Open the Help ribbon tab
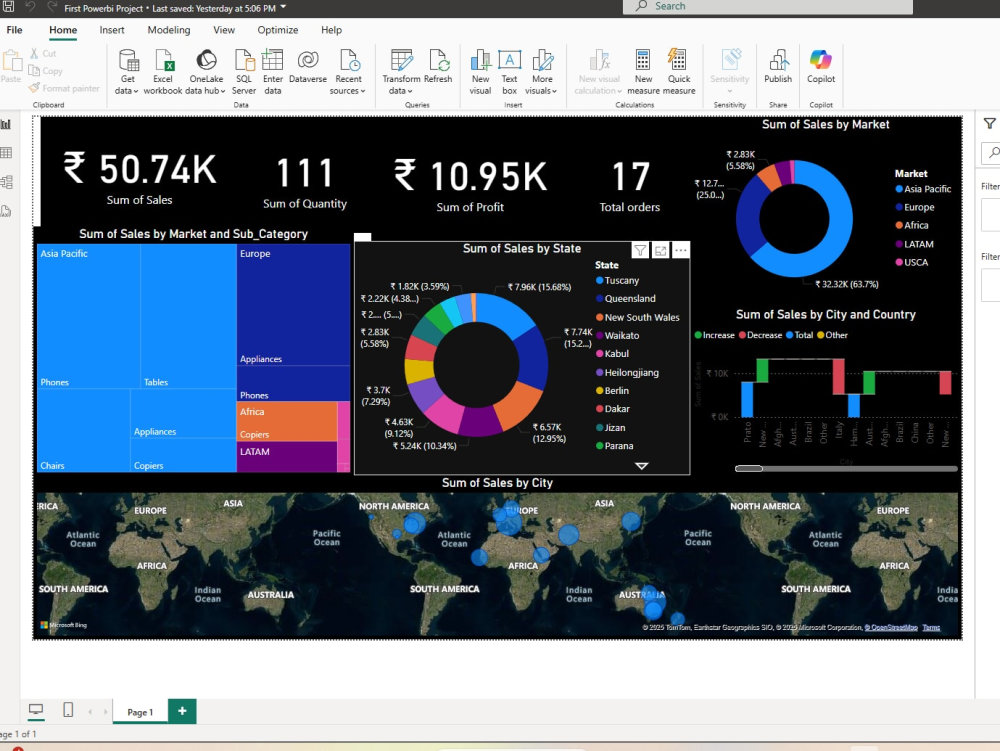 (x=331, y=30)
